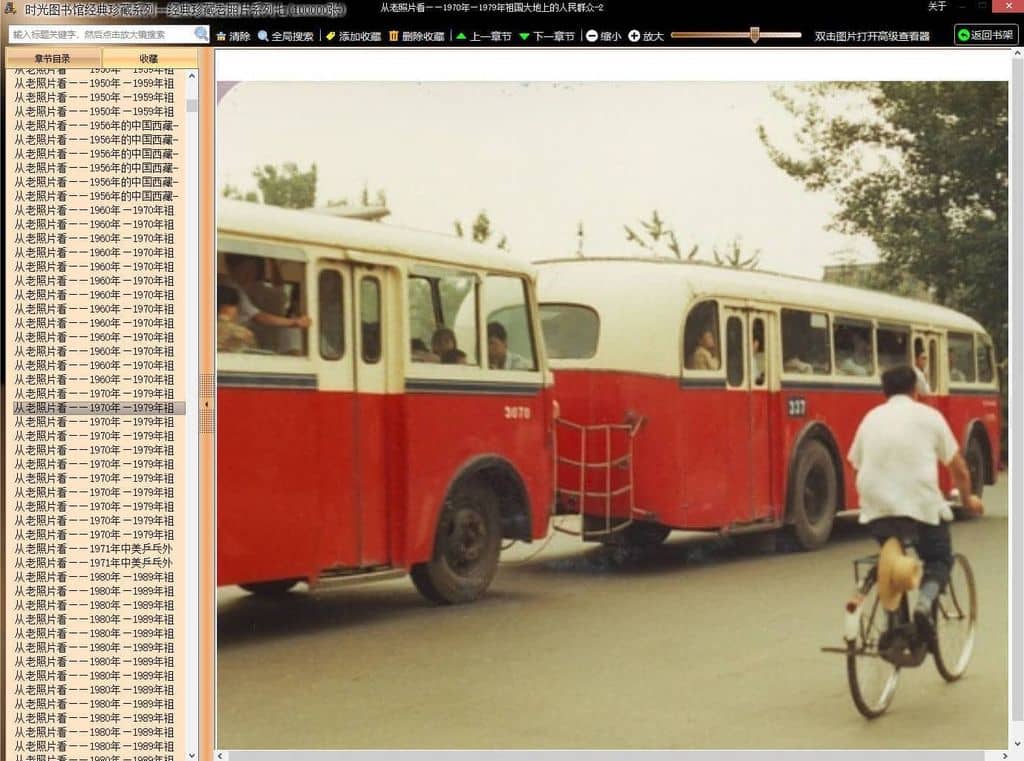Open 全局搜索 global search
The height and width of the screenshot is (761, 1024).
pos(285,36)
